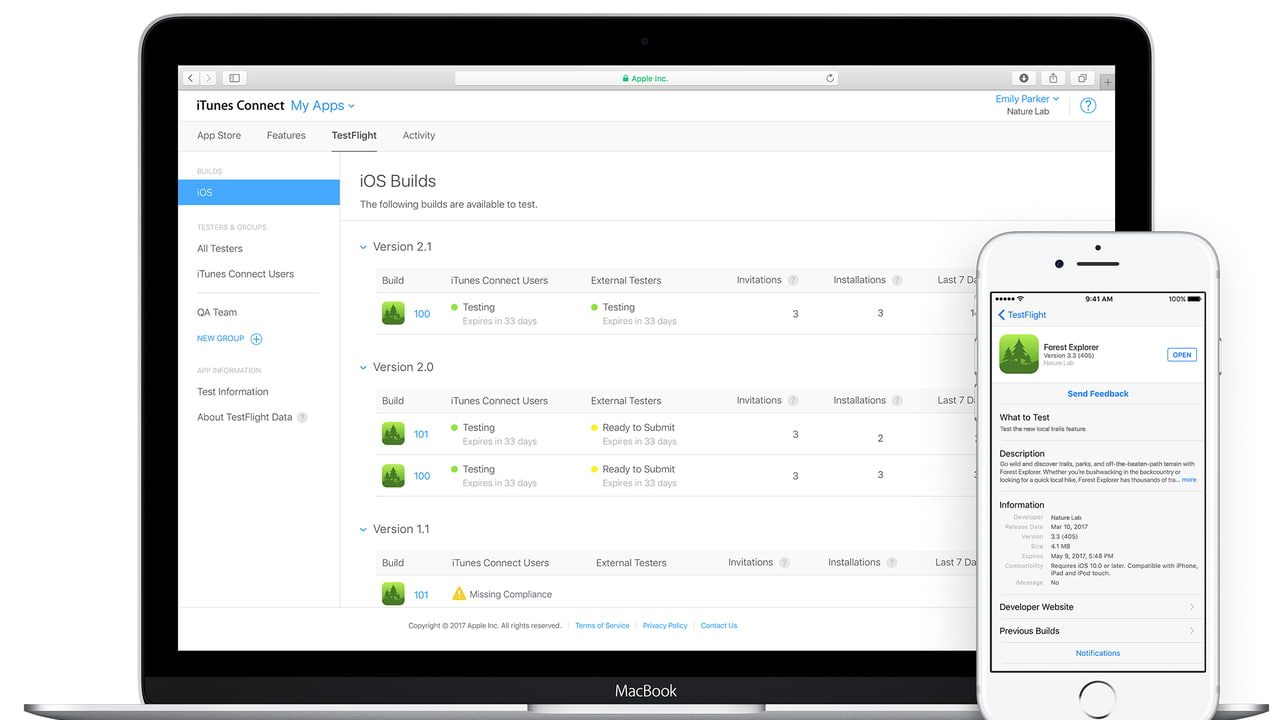Image resolution: width=1280 pixels, height=720 pixels.
Task: Collapse the Version 1.1 section
Action: point(363,530)
